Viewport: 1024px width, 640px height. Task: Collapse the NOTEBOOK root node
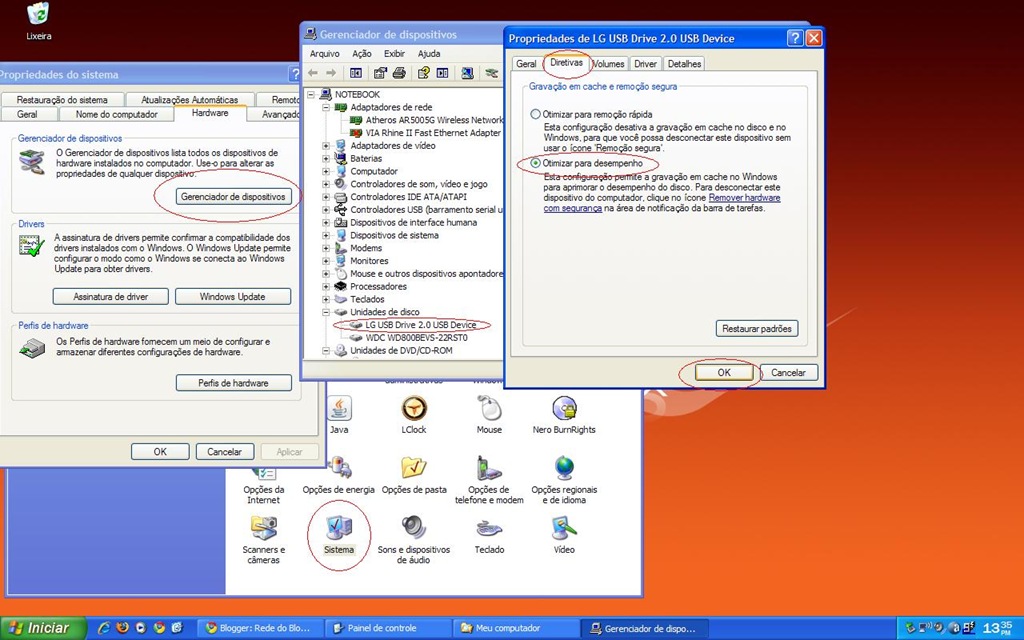312,94
